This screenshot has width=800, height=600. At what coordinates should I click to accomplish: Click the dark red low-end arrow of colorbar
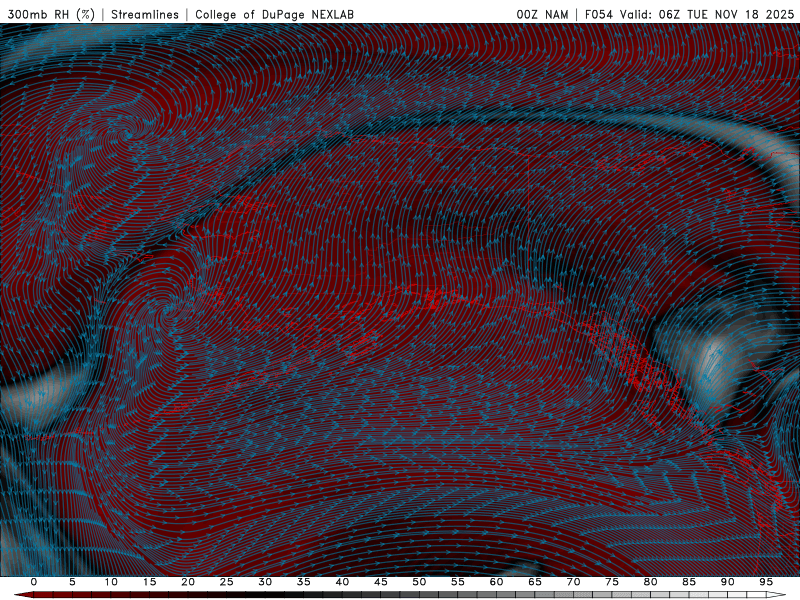tap(23, 595)
